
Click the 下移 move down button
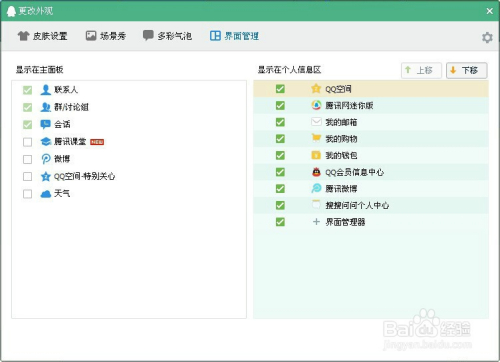tap(466, 70)
